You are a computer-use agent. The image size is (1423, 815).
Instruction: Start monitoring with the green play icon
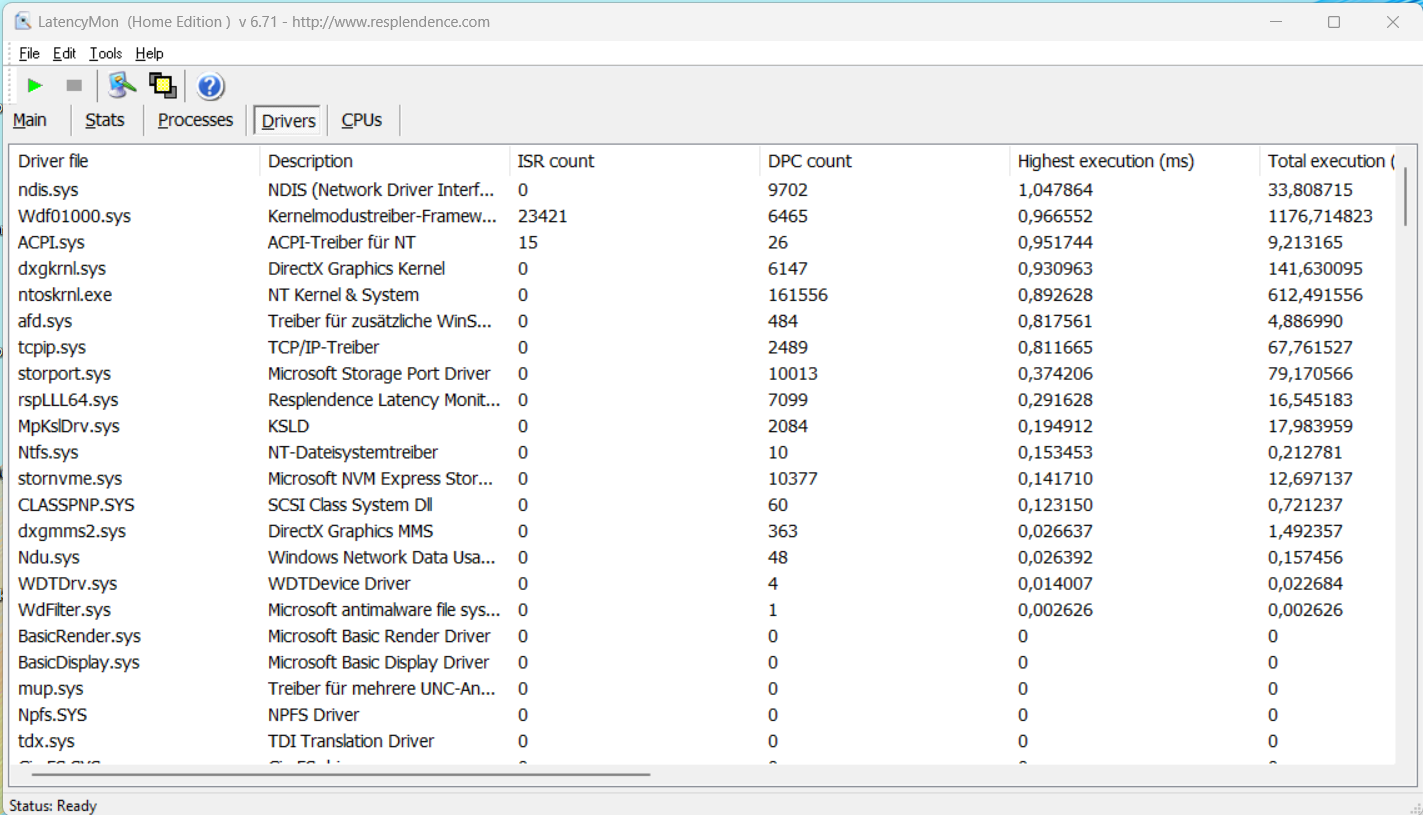click(35, 86)
